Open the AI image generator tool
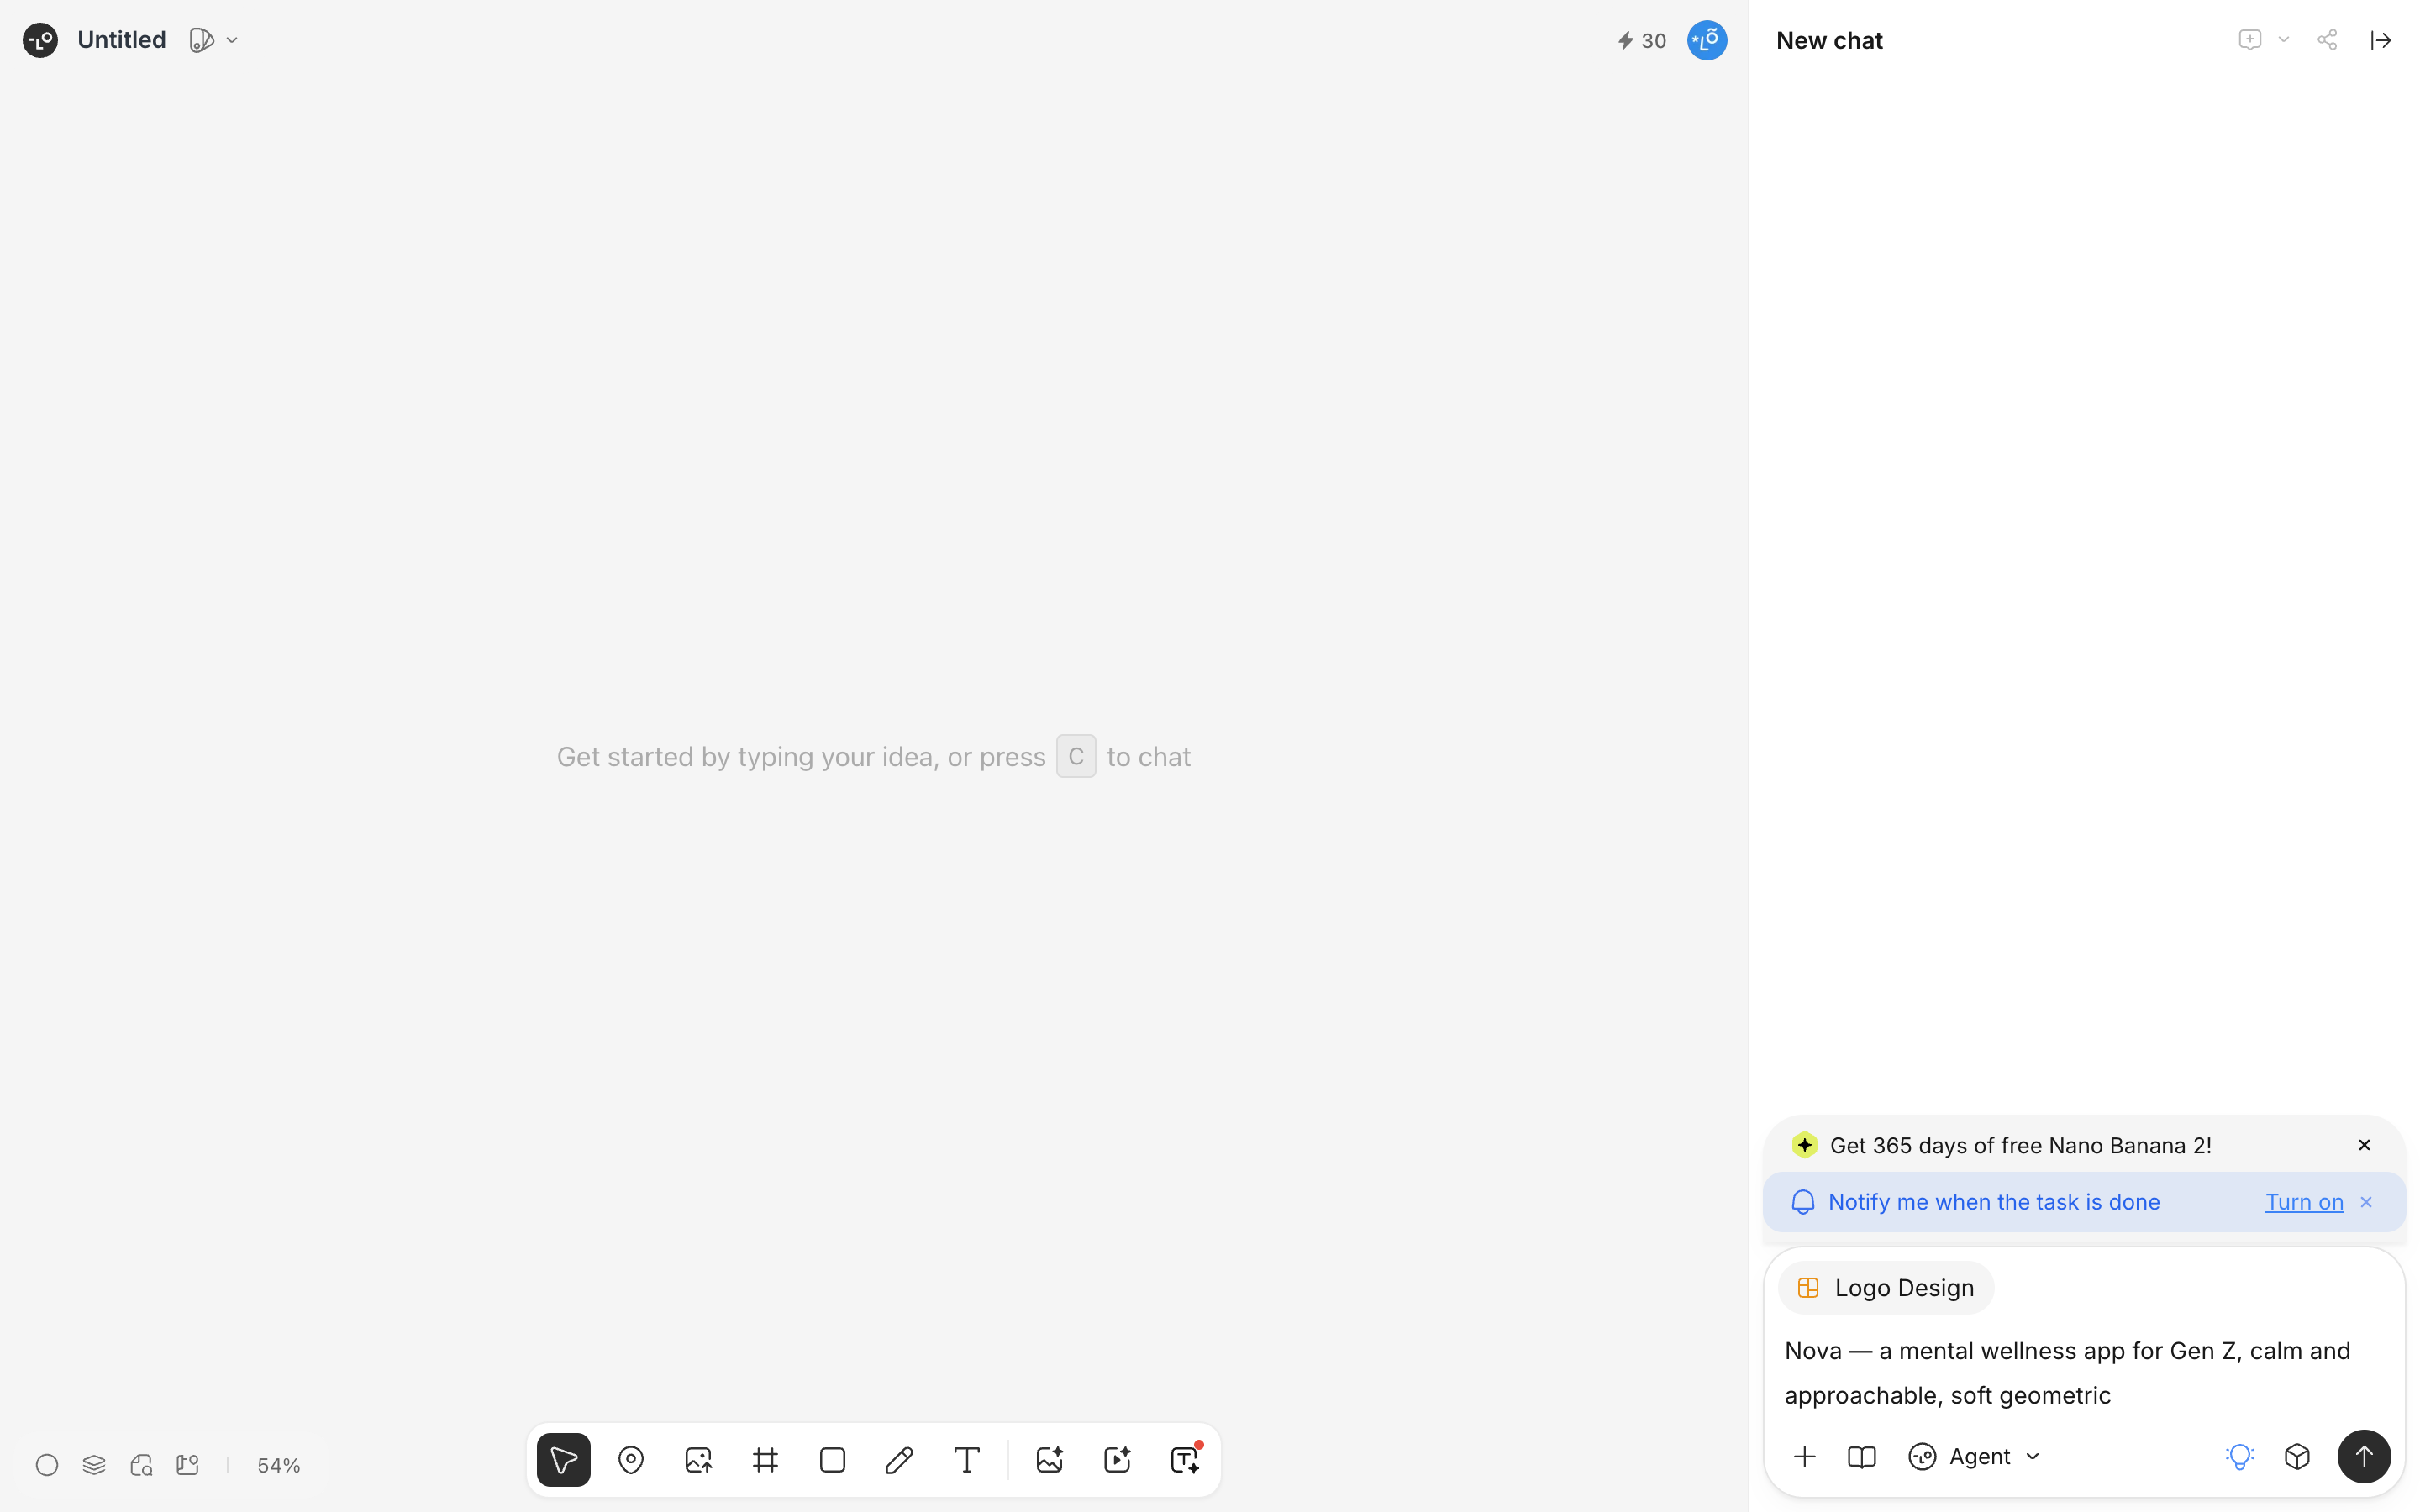 [x=1050, y=1460]
